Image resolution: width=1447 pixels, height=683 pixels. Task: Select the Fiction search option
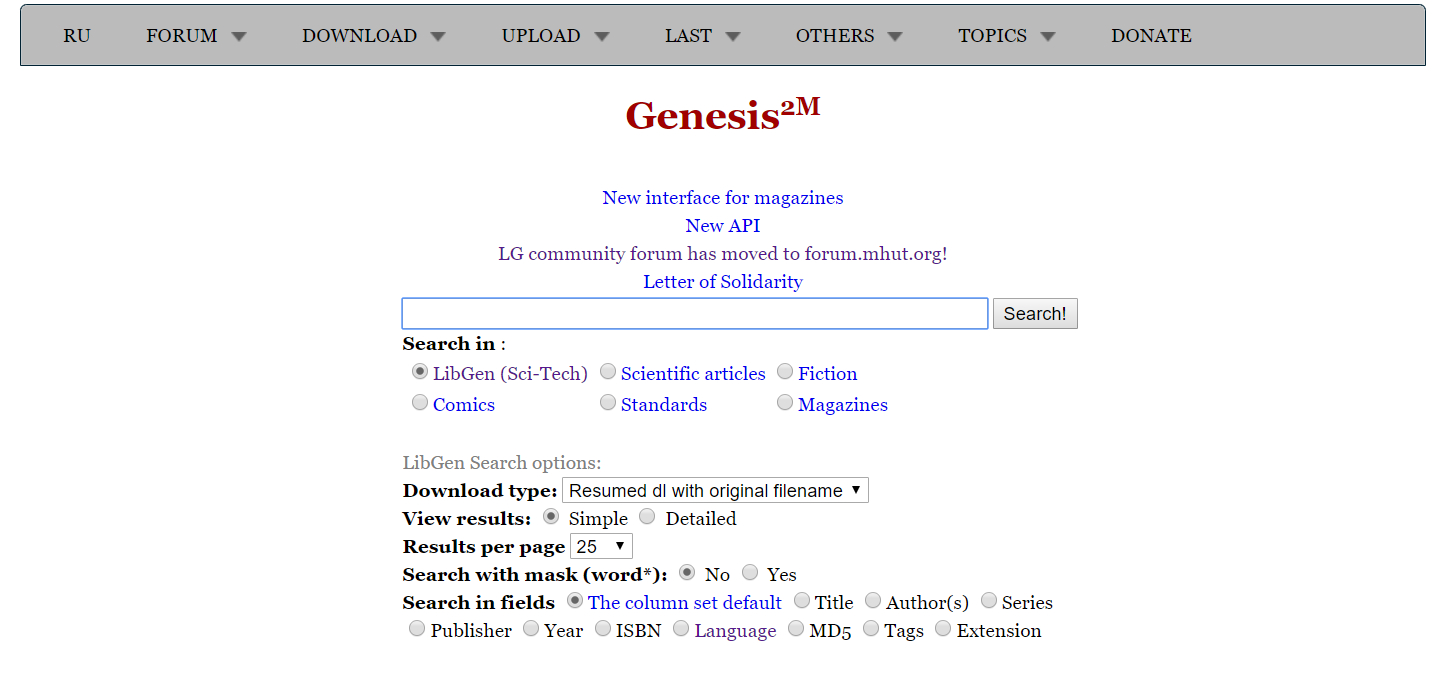pyautogui.click(x=785, y=371)
